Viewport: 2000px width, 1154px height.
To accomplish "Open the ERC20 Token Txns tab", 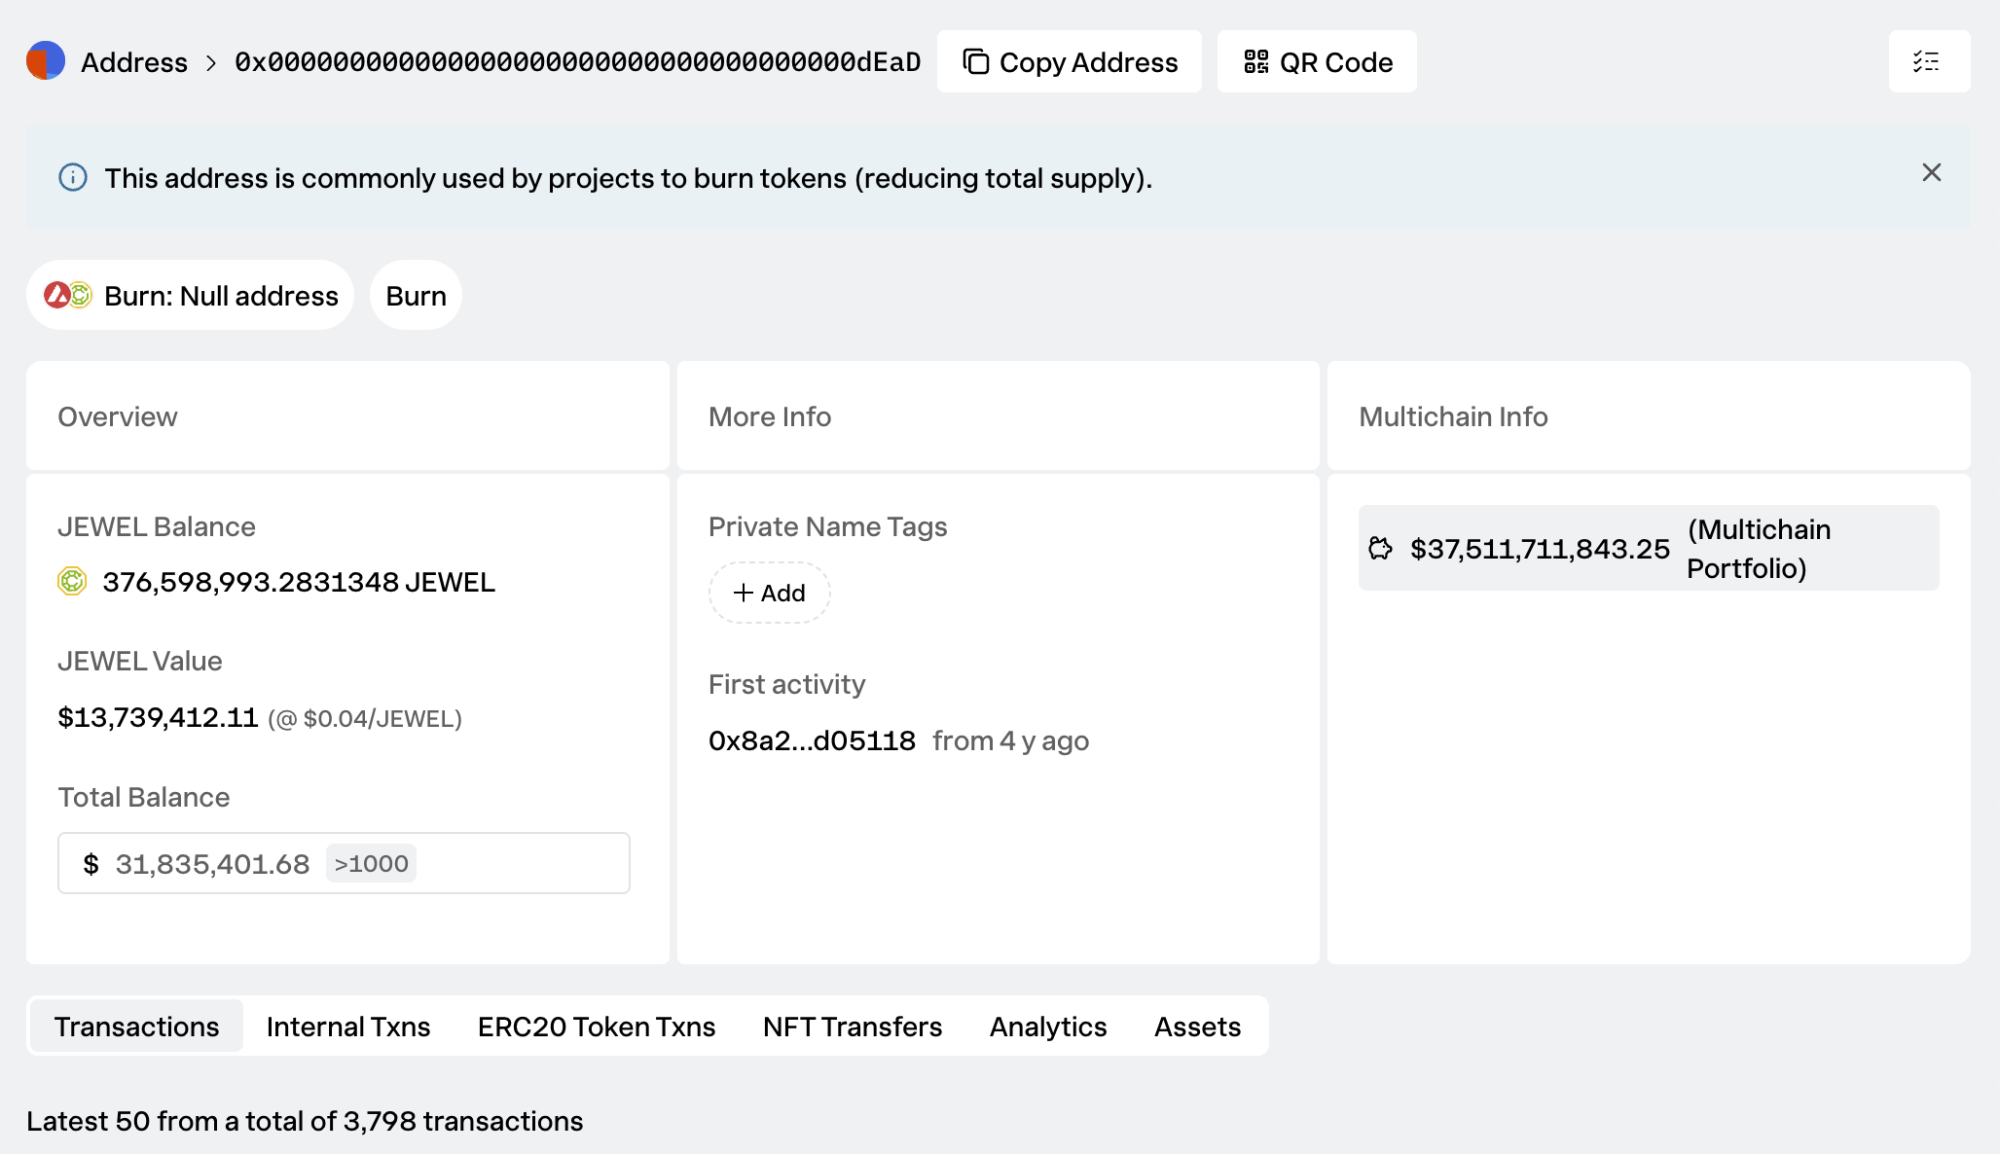I will [x=596, y=1026].
